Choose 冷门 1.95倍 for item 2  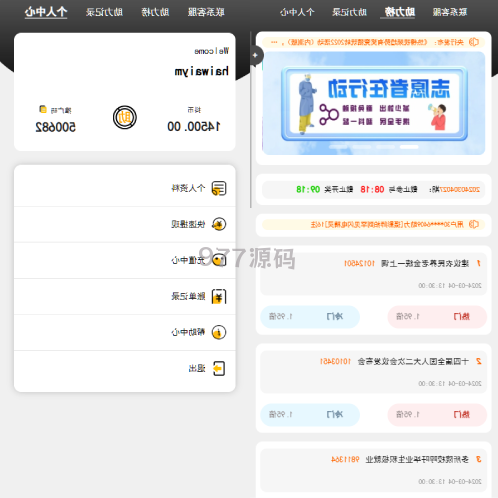[310, 415]
